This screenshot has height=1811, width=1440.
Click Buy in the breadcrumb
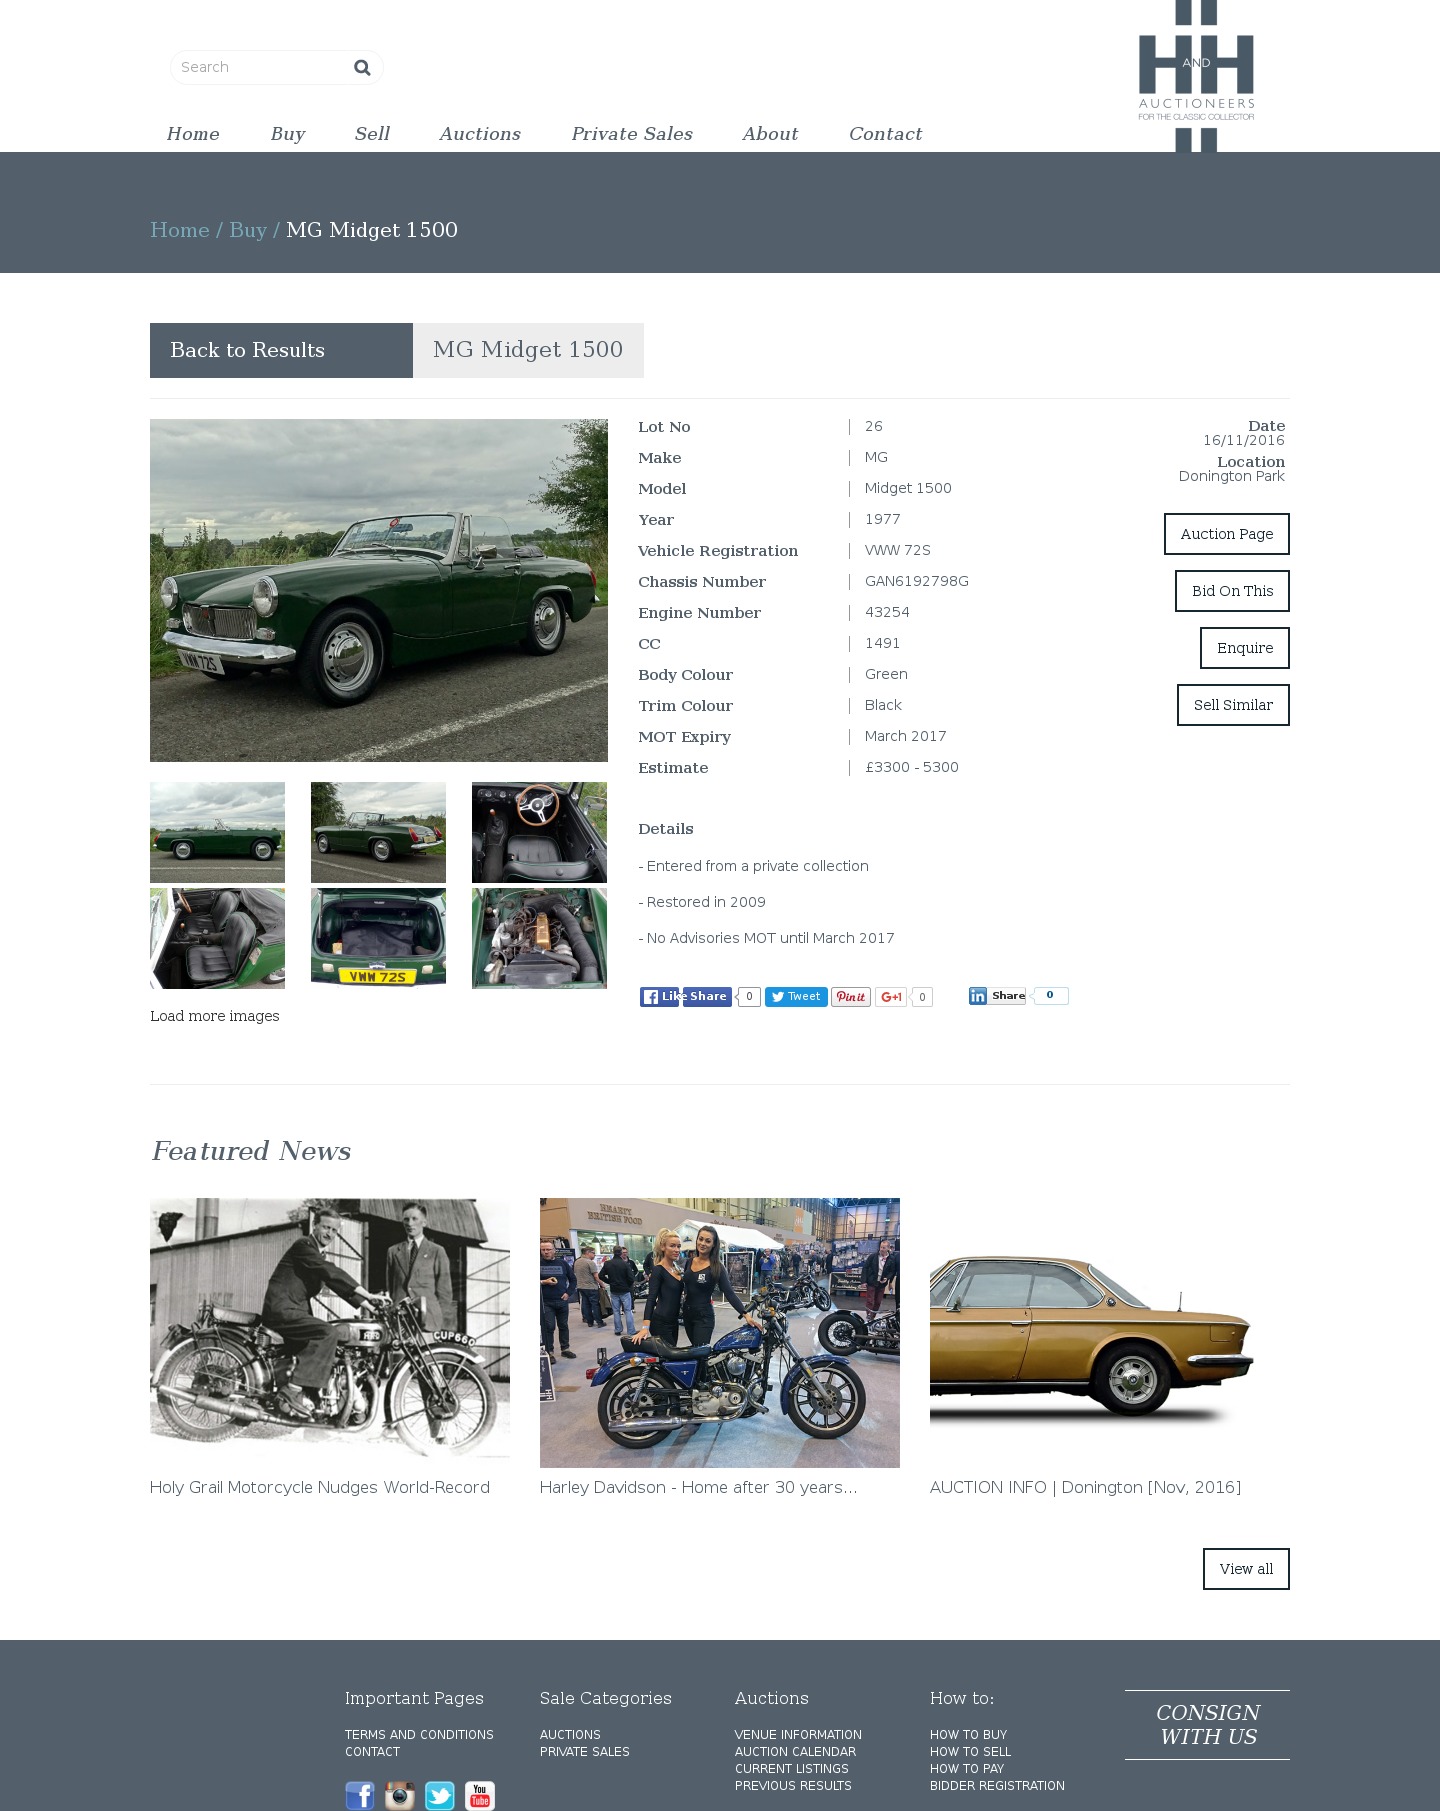(x=248, y=230)
